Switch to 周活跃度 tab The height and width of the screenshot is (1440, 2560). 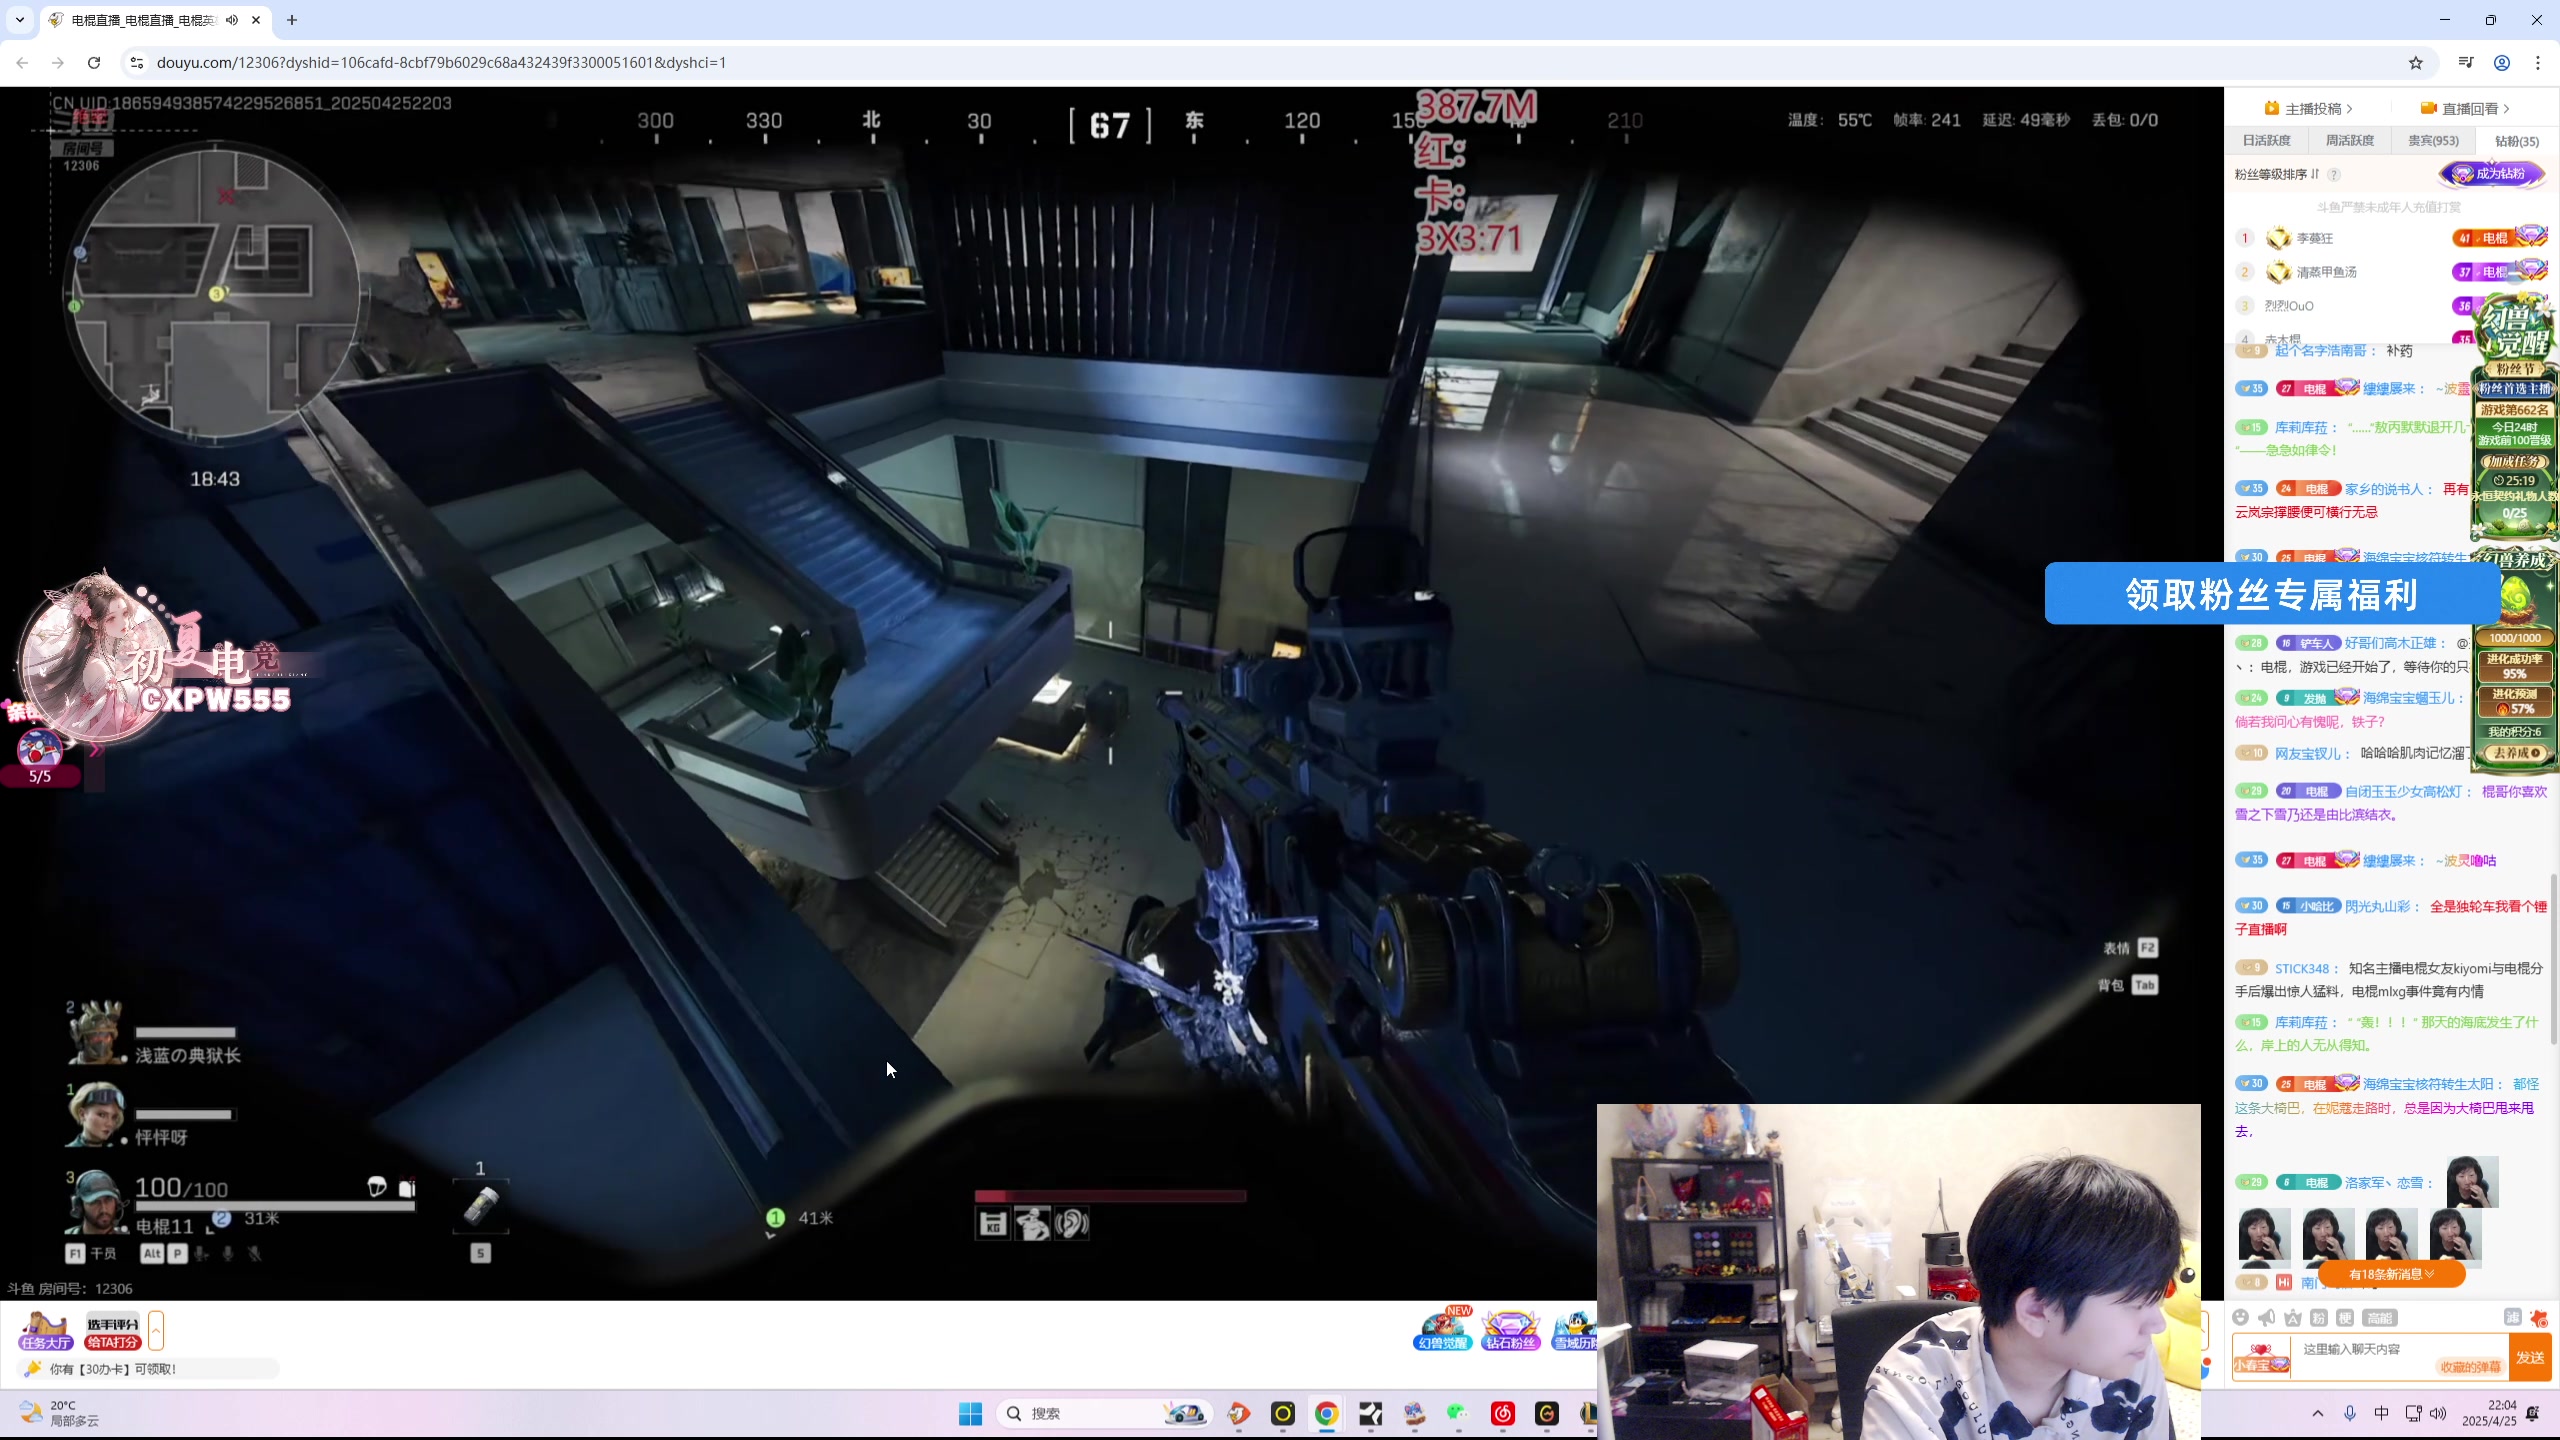pyautogui.click(x=2350, y=140)
